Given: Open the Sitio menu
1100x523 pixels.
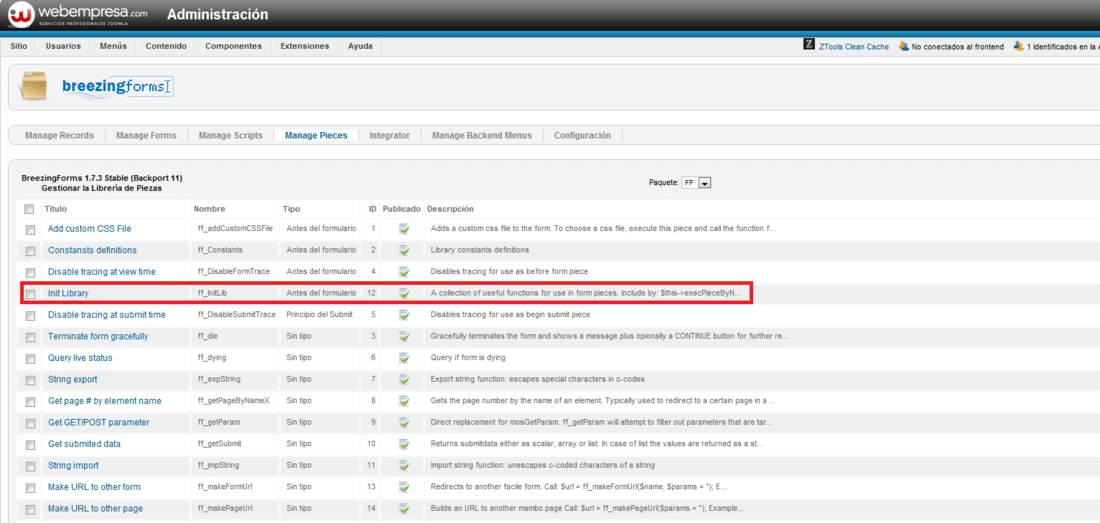Looking at the screenshot, I should 20,46.
